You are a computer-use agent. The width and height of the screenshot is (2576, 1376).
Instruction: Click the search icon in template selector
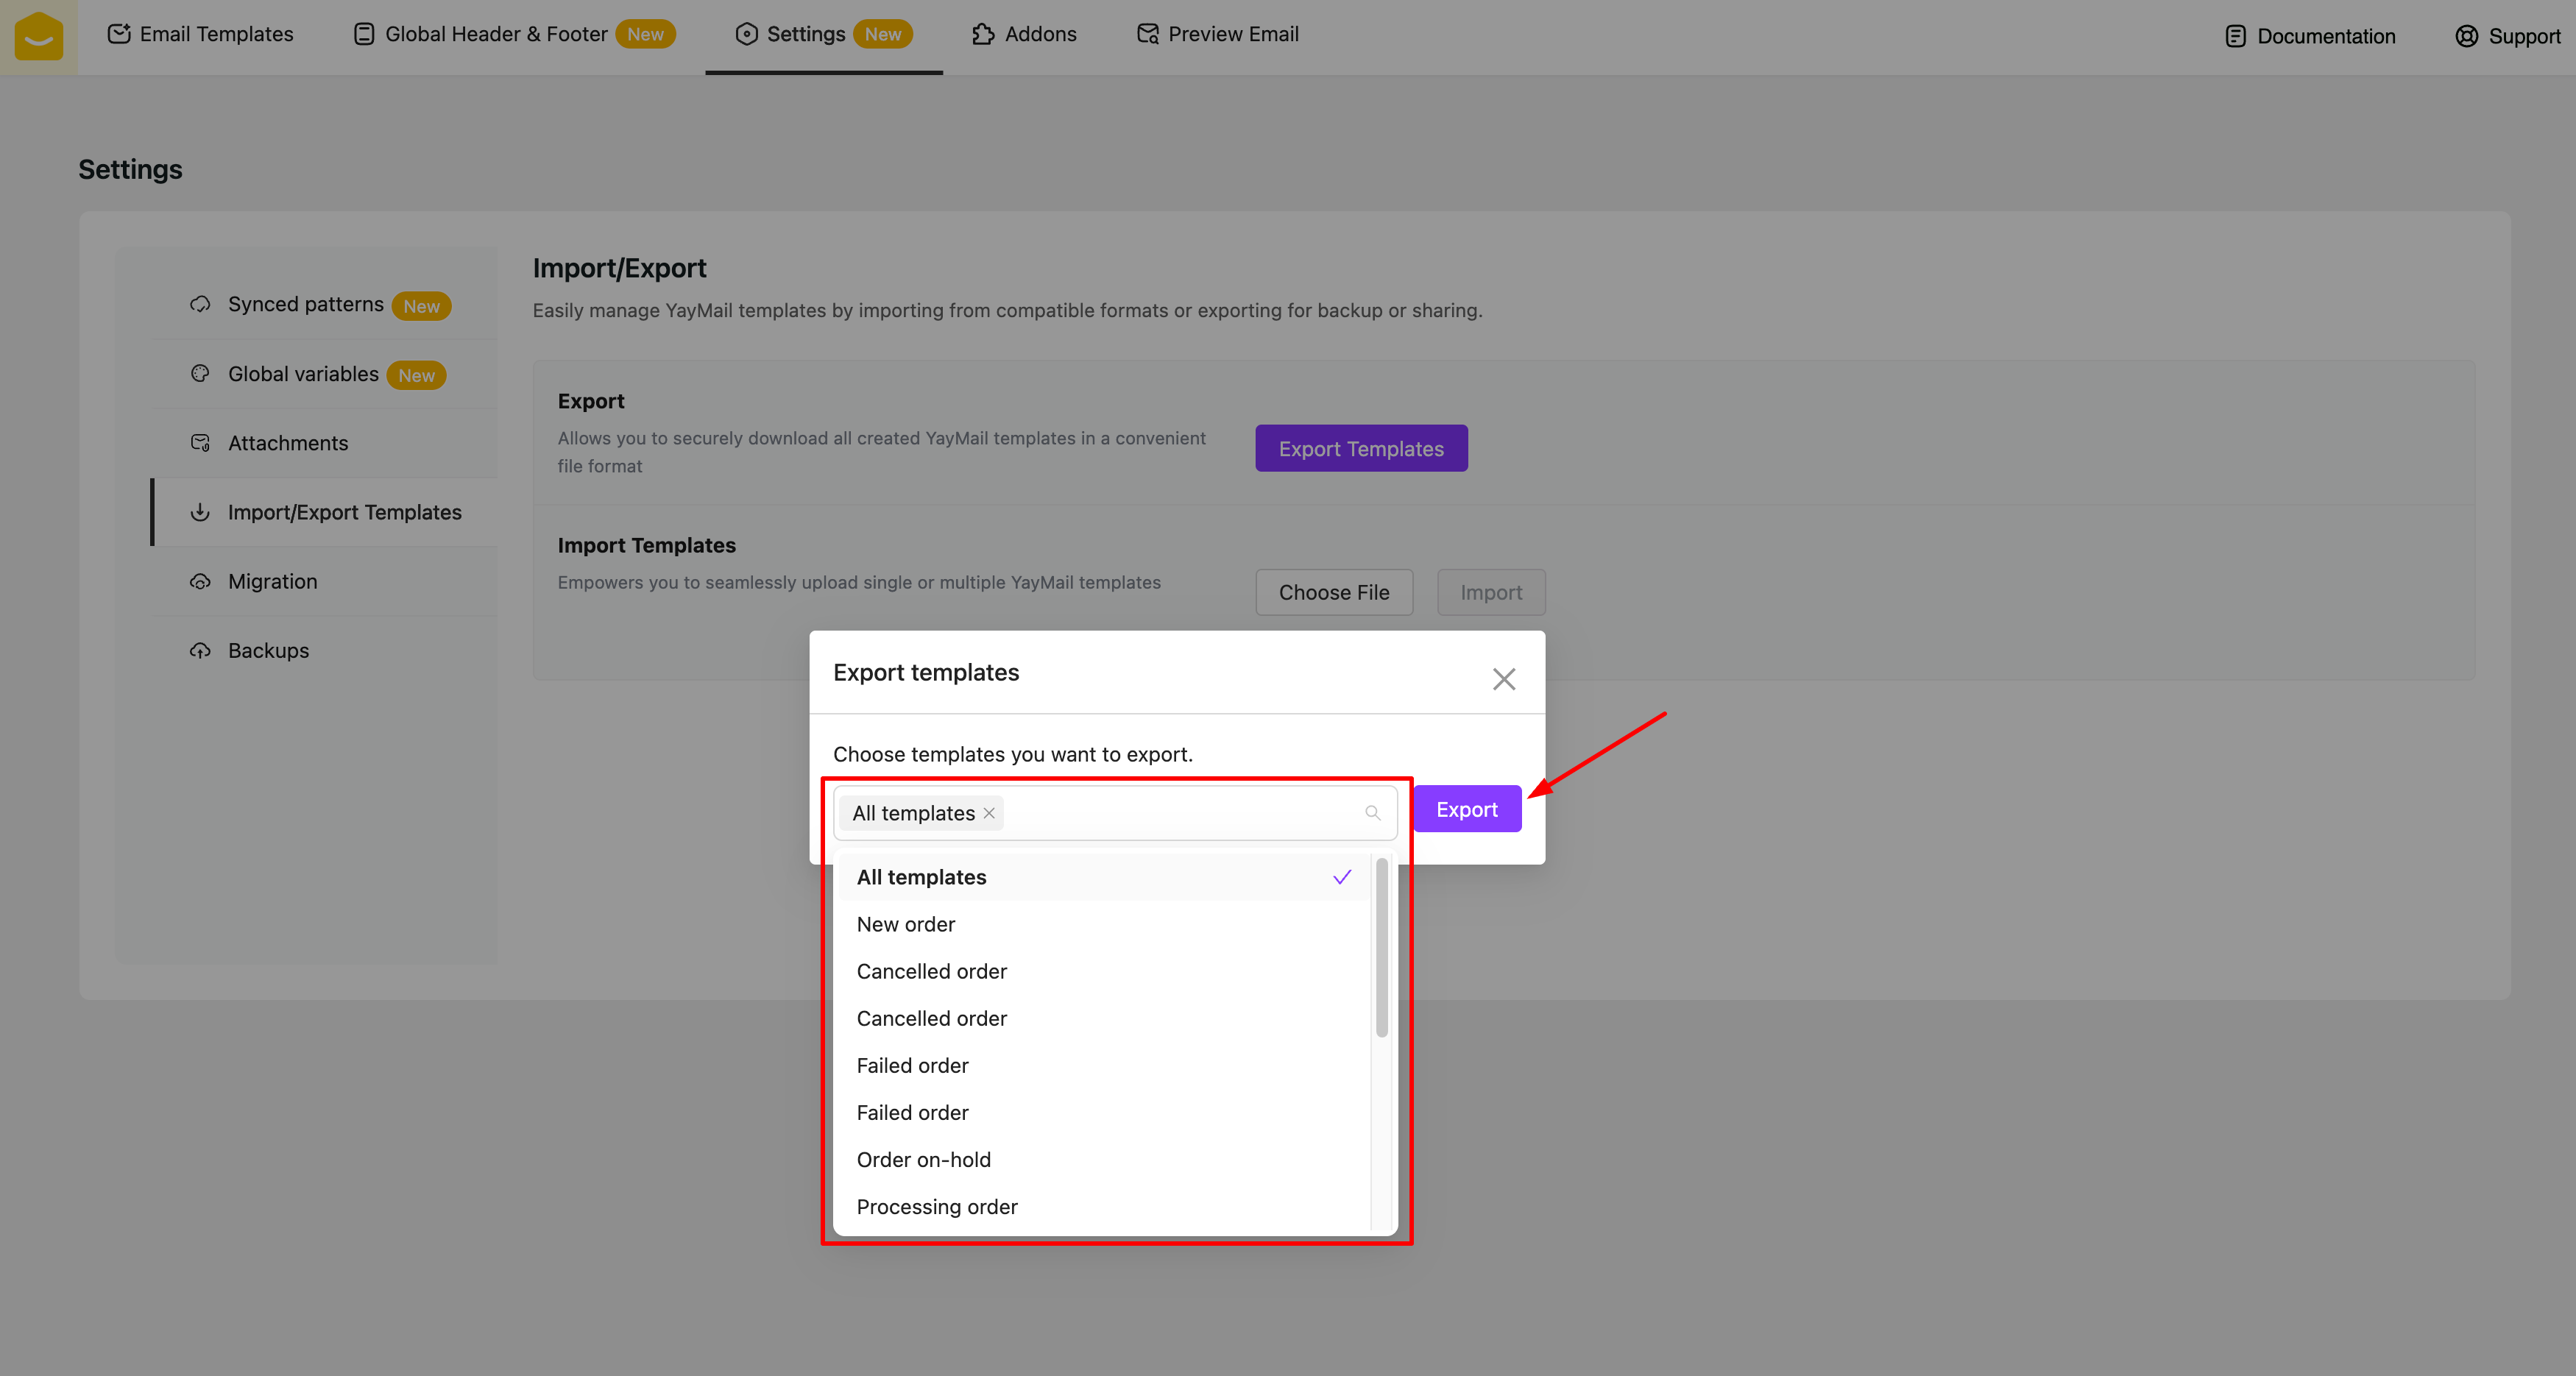(x=1372, y=813)
